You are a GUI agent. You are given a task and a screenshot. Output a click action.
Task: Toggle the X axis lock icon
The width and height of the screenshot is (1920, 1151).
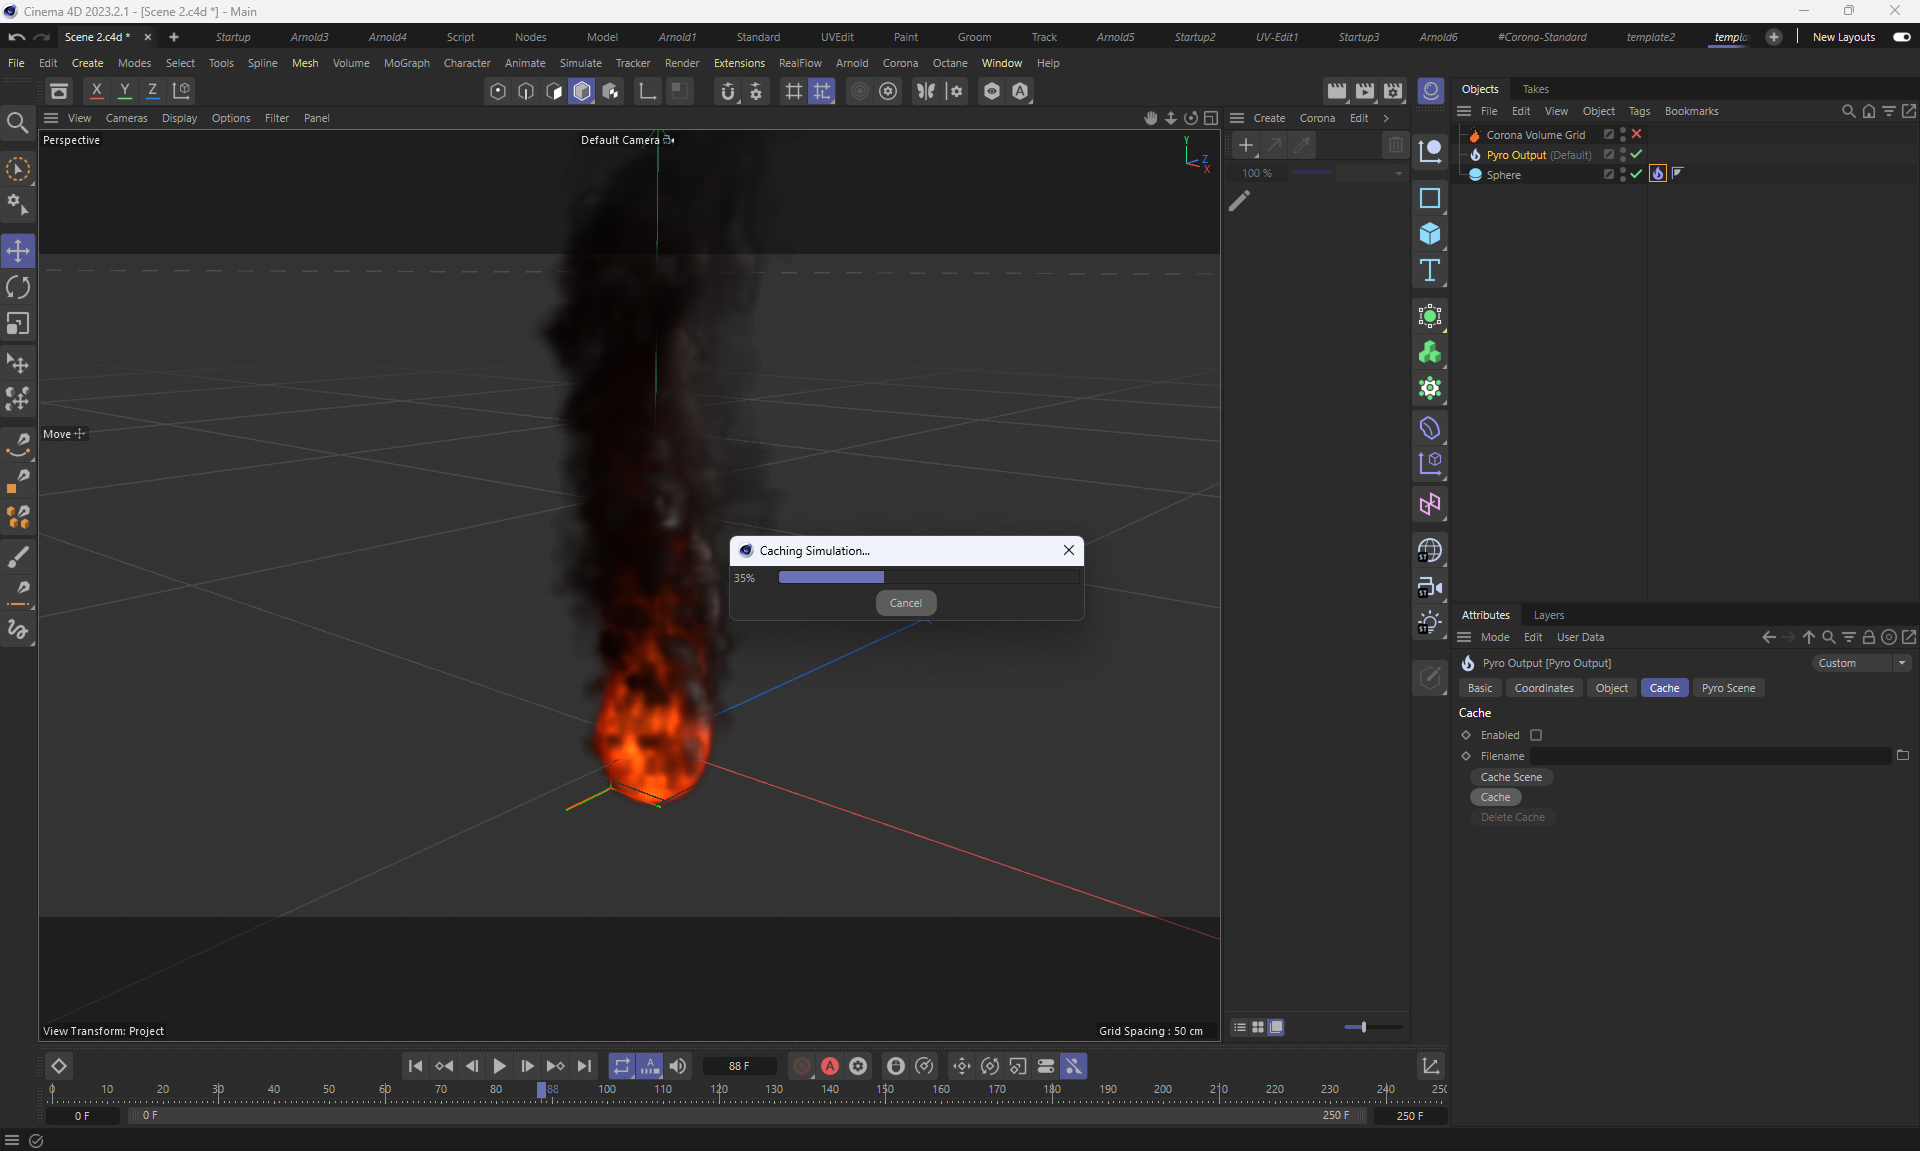pos(96,90)
